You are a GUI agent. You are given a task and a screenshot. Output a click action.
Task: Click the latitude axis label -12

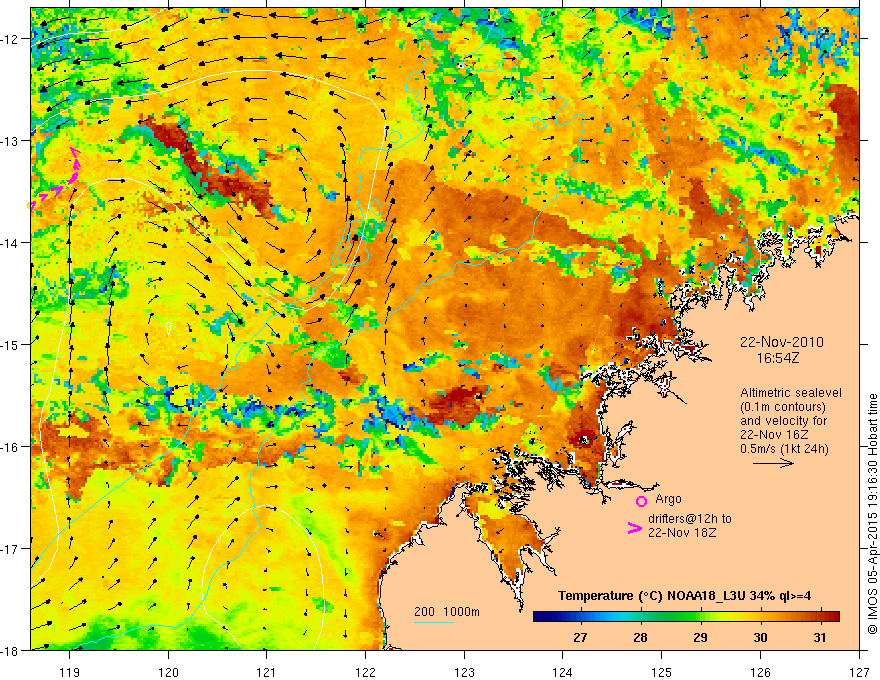(11, 39)
